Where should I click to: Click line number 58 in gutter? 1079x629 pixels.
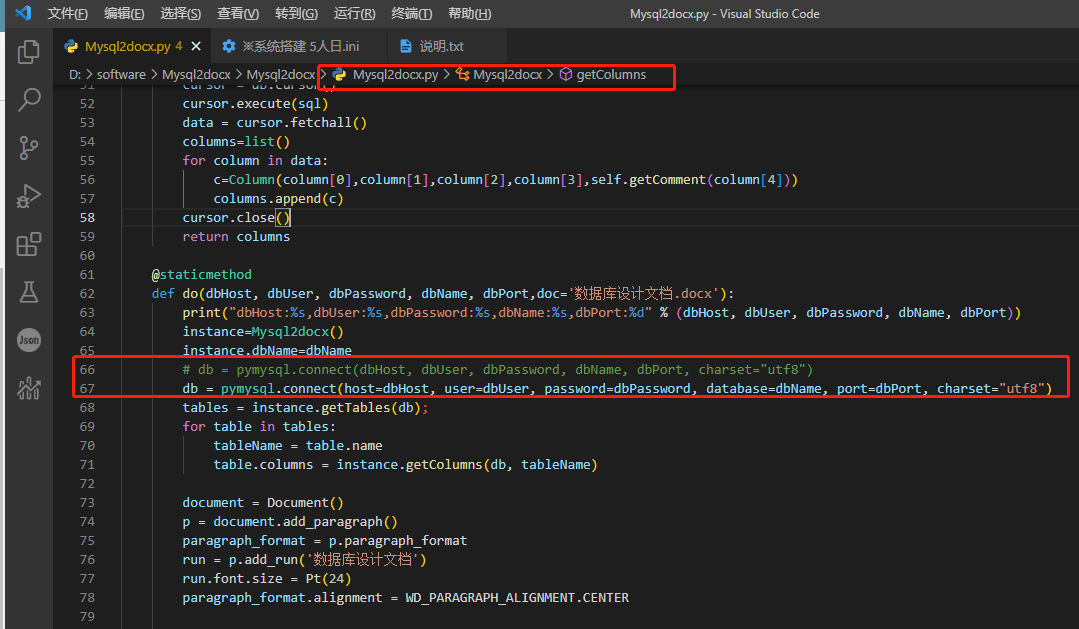point(87,217)
